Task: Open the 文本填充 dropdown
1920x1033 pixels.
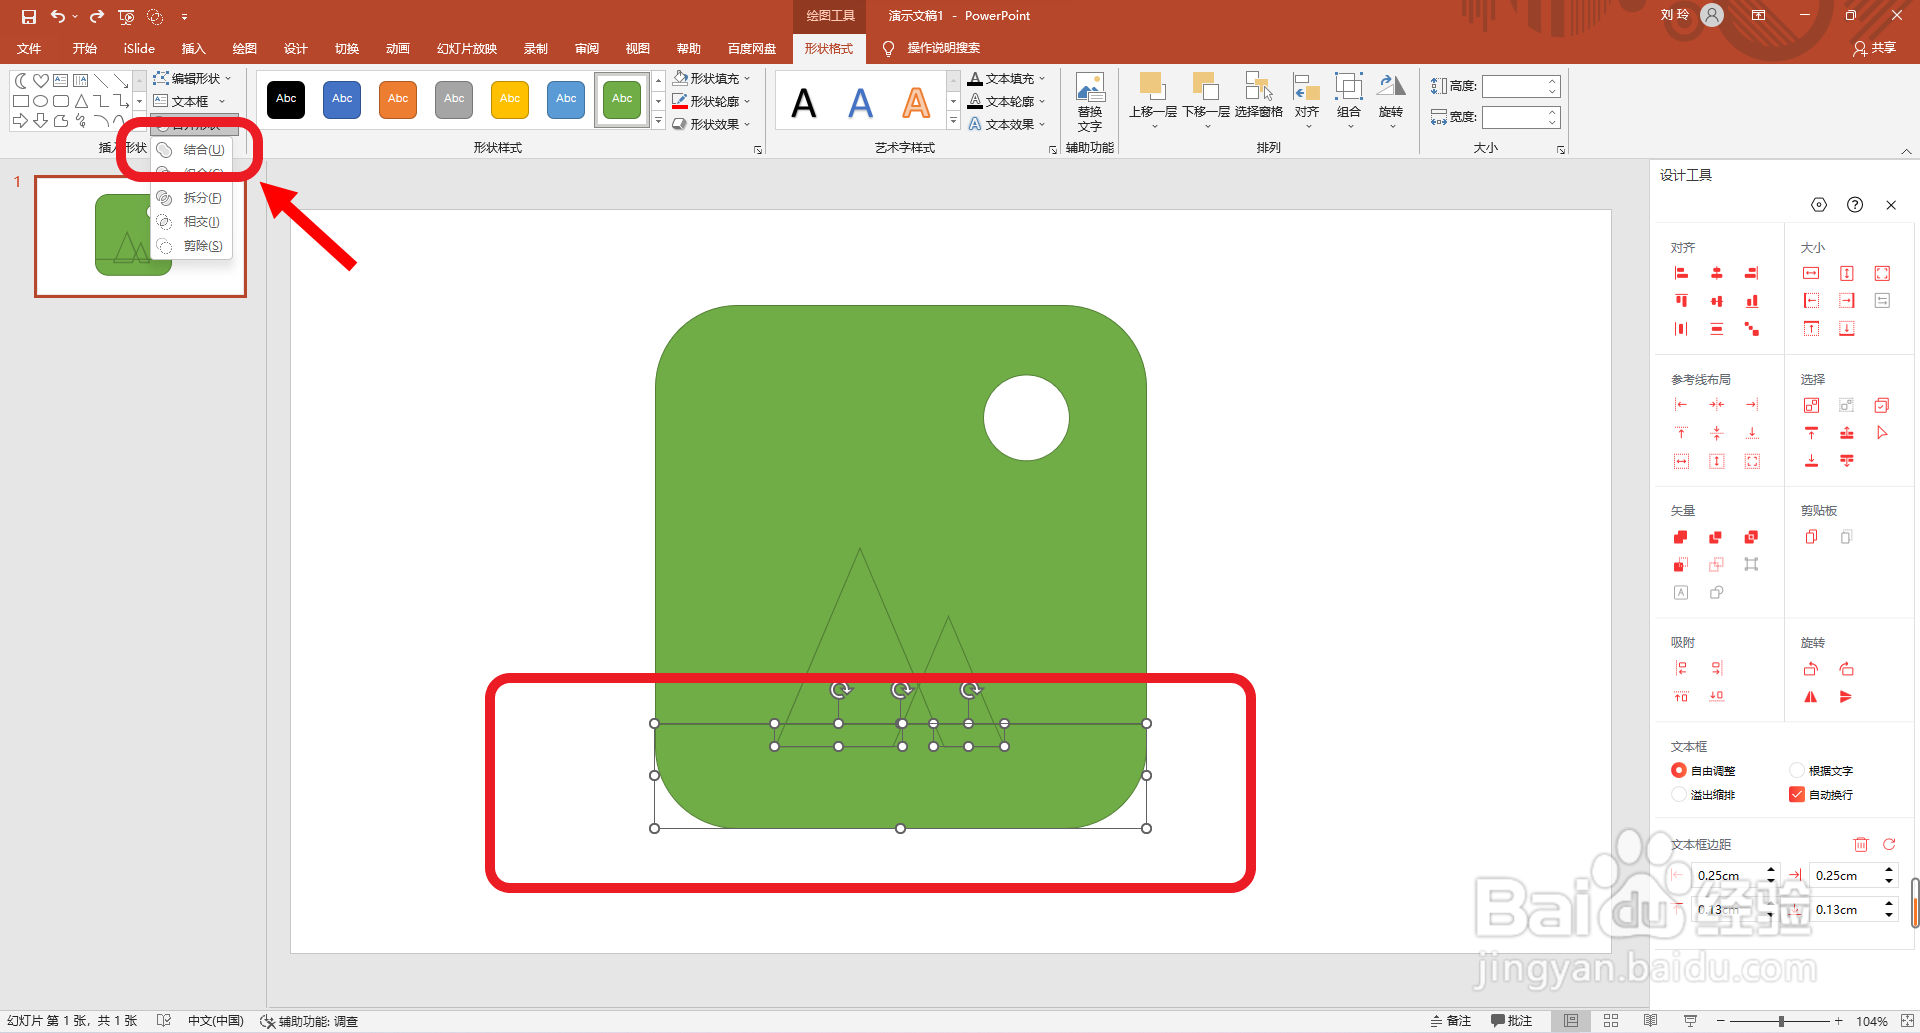Action: click(x=1006, y=78)
